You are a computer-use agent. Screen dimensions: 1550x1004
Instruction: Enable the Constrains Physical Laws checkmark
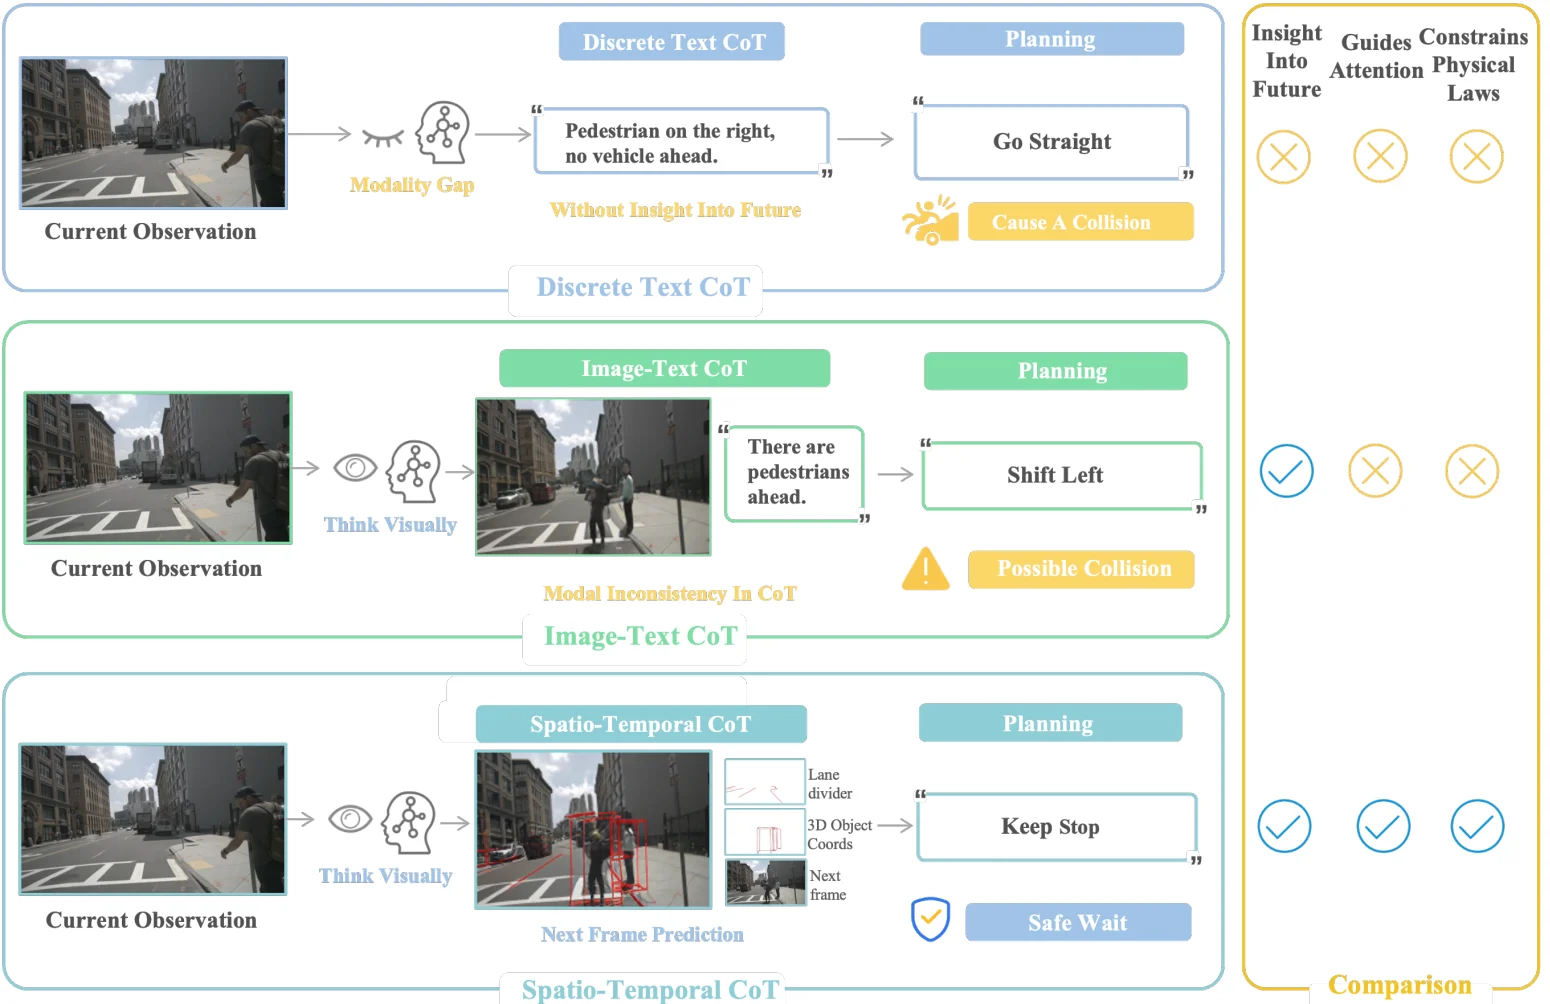(x=1476, y=826)
